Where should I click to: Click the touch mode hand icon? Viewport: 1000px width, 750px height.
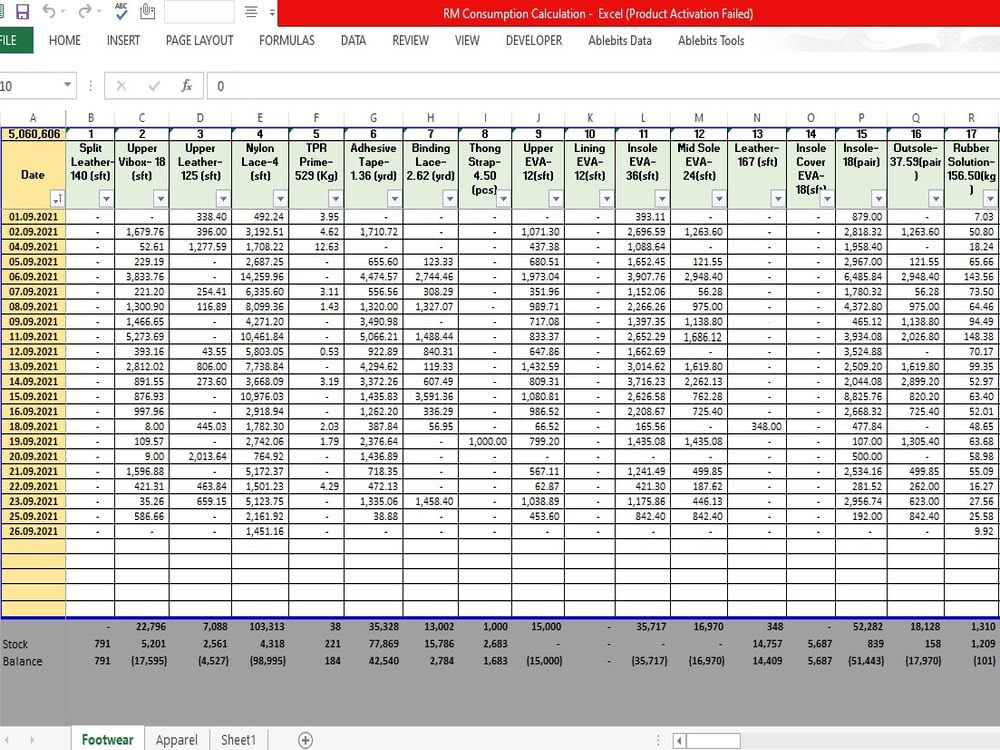point(148,11)
